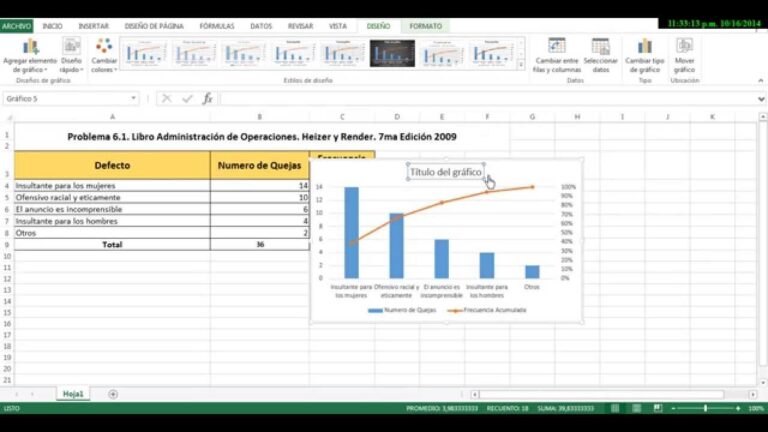This screenshot has width=768, height=432.
Task: Open the Name Box dropdown arrow
Action: coord(133,99)
